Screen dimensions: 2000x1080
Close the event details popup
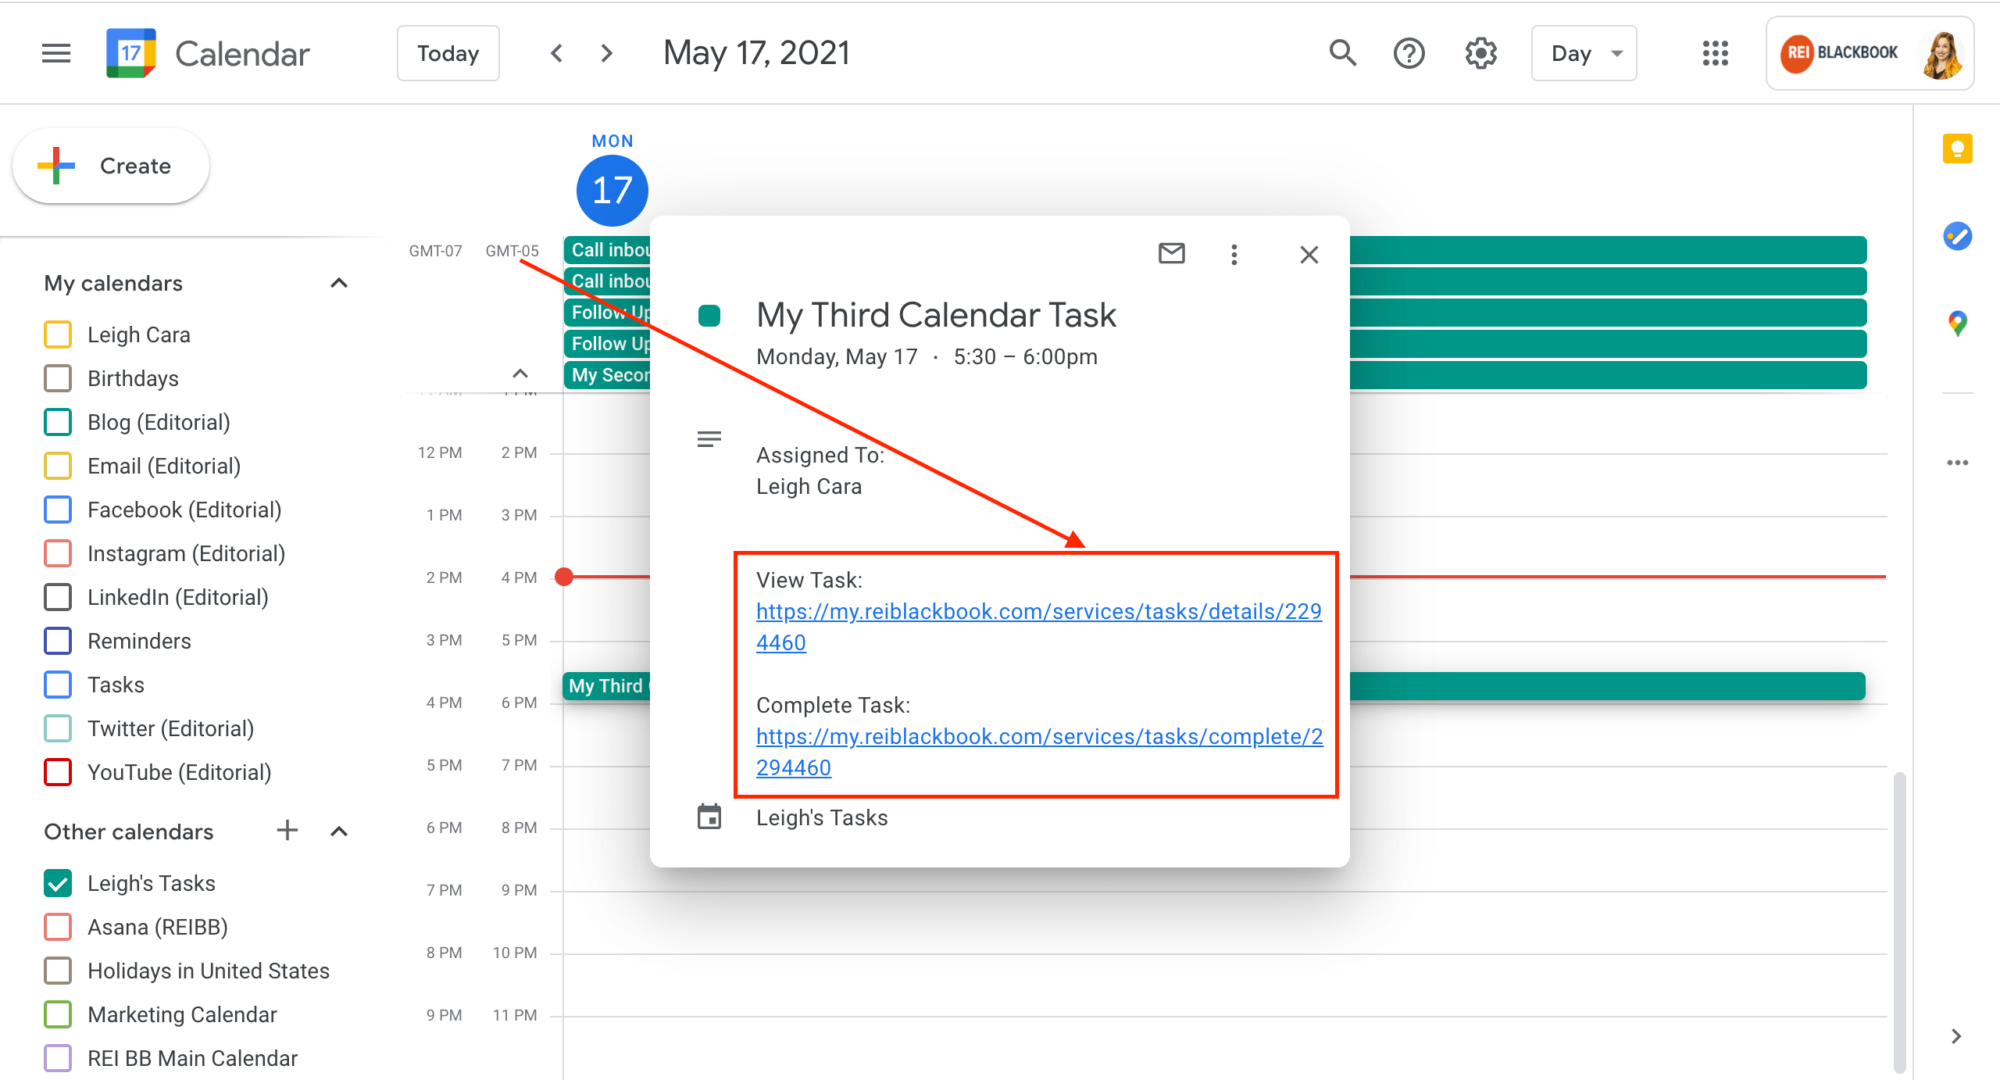click(1308, 255)
